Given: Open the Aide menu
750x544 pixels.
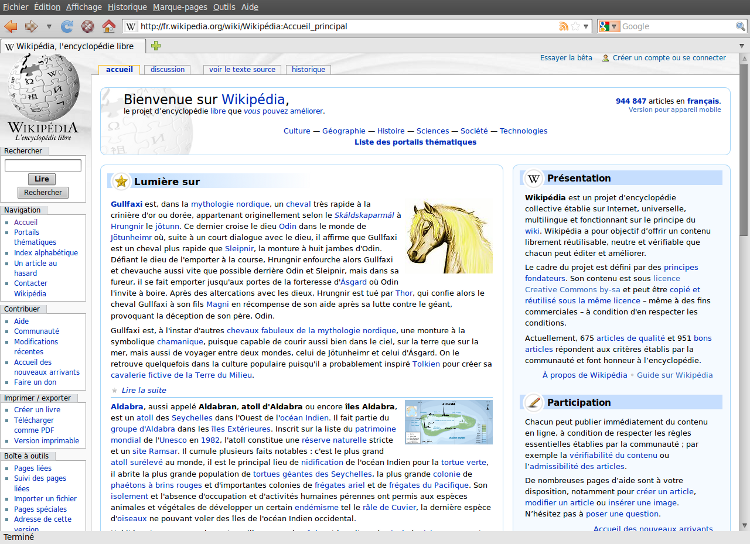Looking at the screenshot, I should [250, 7].
